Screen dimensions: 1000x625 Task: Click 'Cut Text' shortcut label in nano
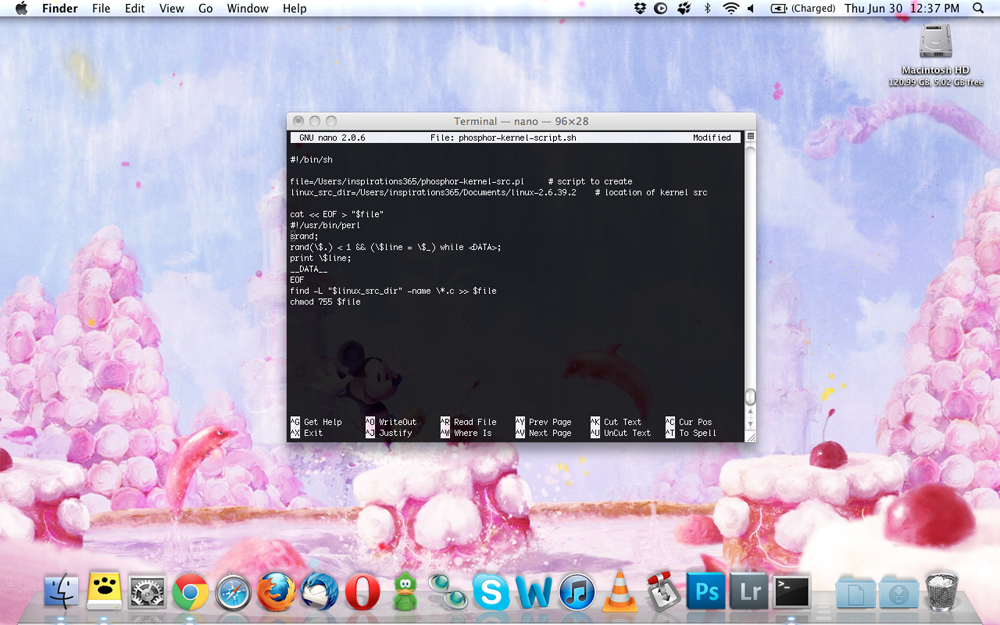point(622,422)
